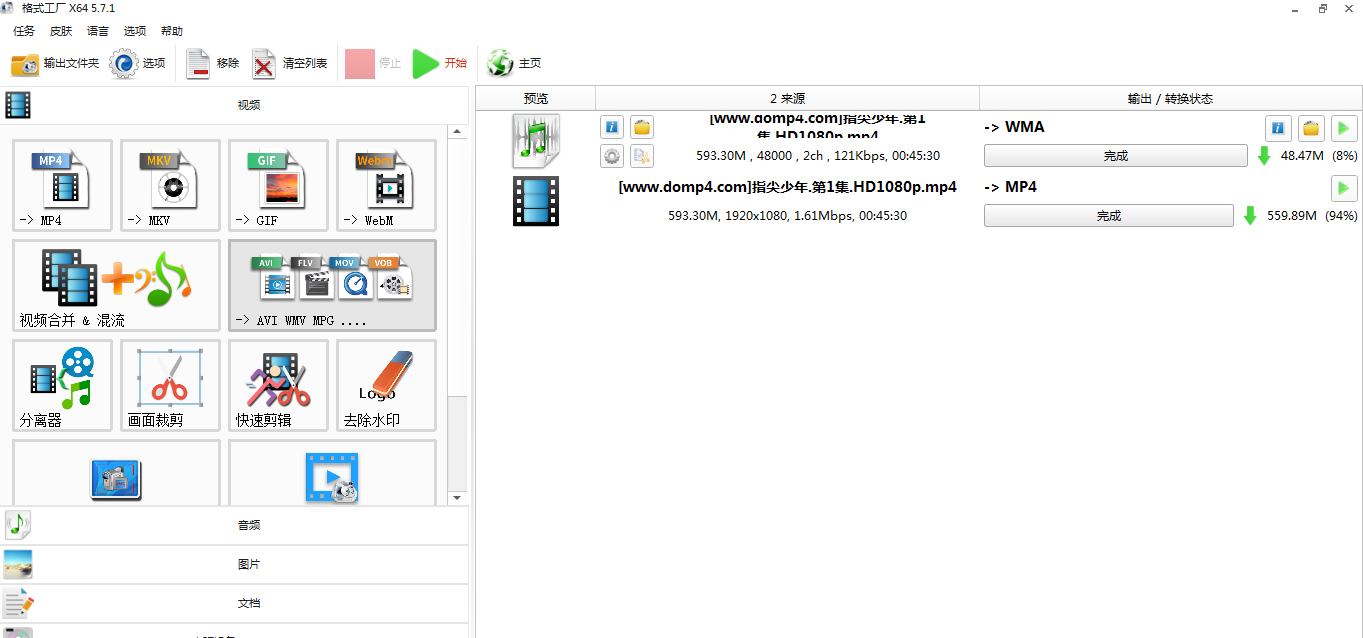Expand the 音频 audio category
The height and width of the screenshot is (638, 1363).
coord(234,525)
